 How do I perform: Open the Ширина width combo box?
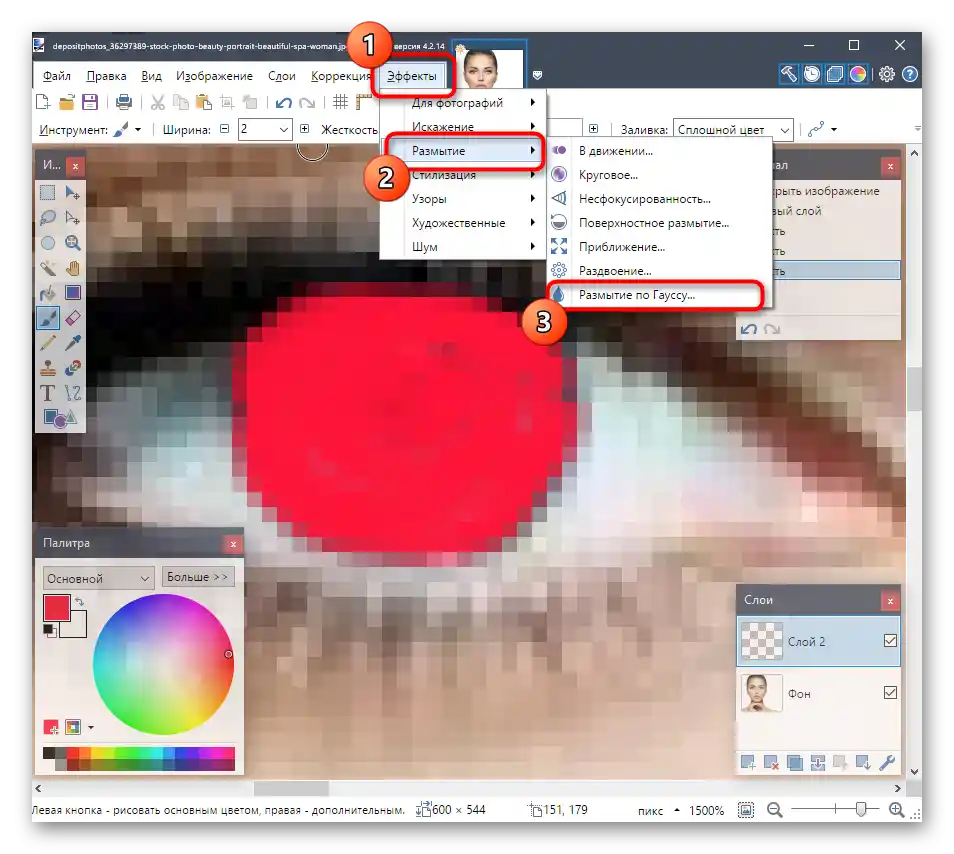point(265,129)
